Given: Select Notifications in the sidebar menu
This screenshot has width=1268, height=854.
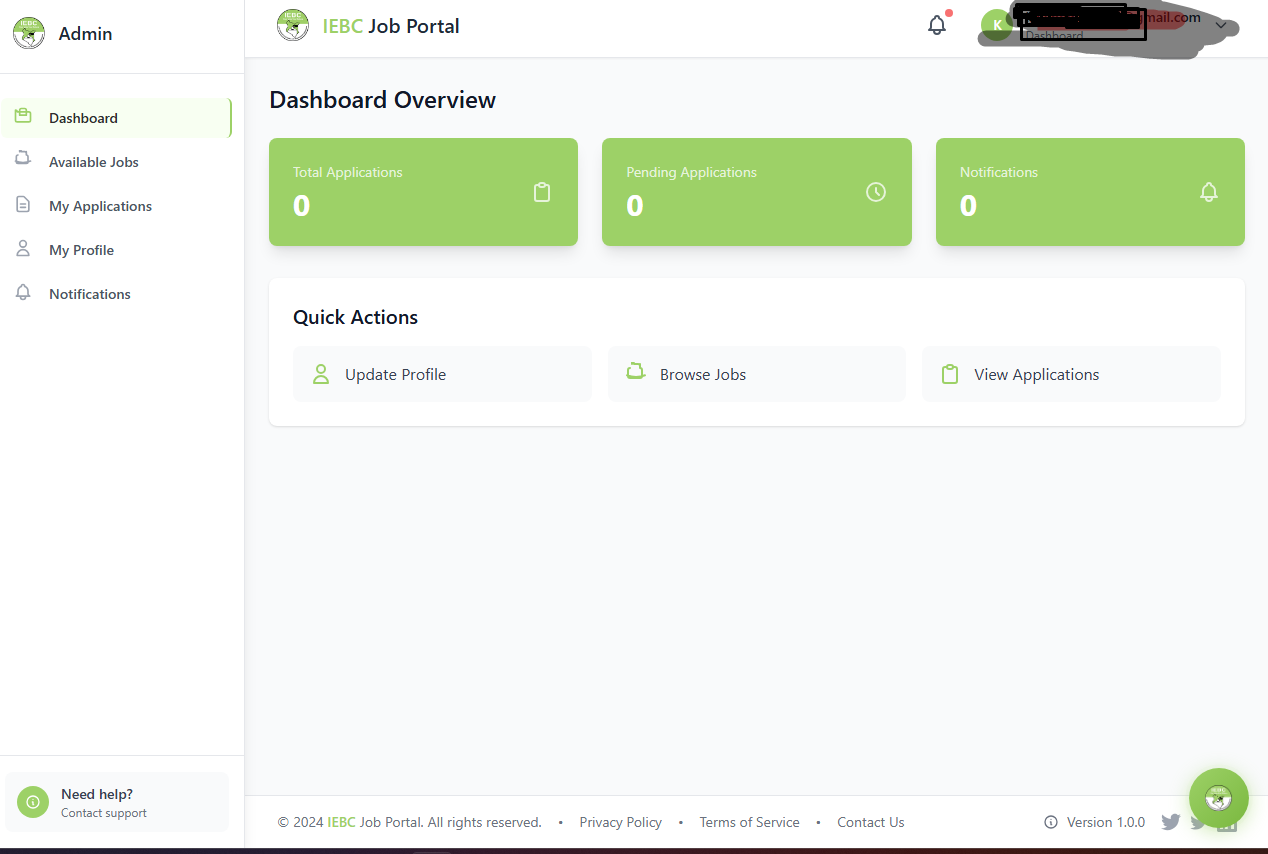Looking at the screenshot, I should coord(90,294).
